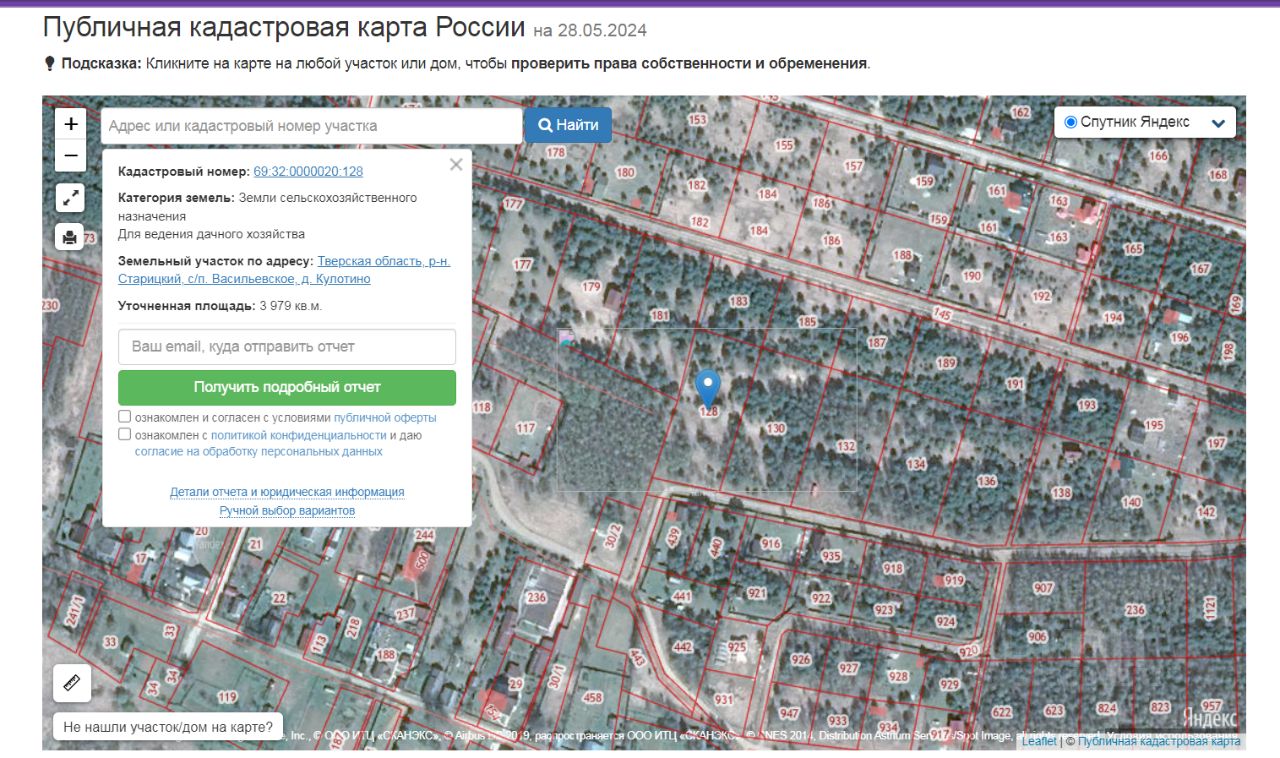Click Не нашли участок/дом на карте? button

(x=167, y=727)
